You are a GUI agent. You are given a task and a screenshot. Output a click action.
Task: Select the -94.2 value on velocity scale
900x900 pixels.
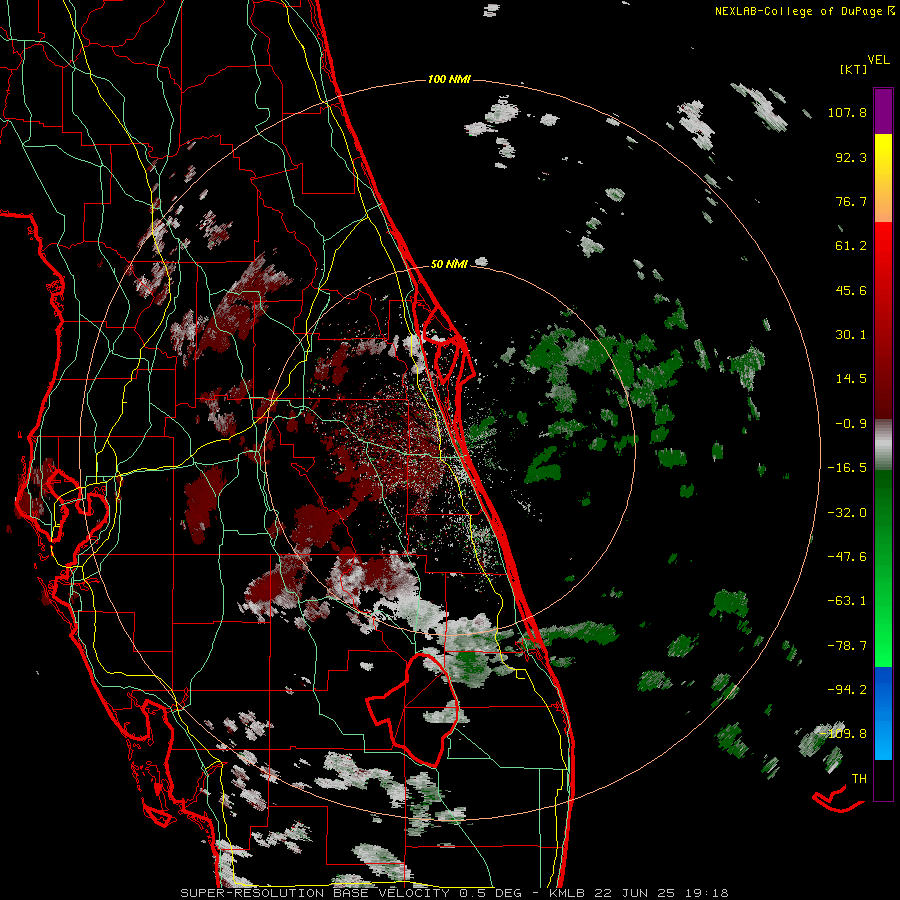(847, 690)
